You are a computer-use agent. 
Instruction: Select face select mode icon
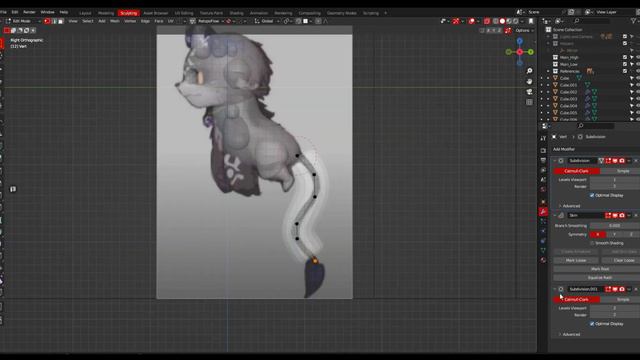60,21
